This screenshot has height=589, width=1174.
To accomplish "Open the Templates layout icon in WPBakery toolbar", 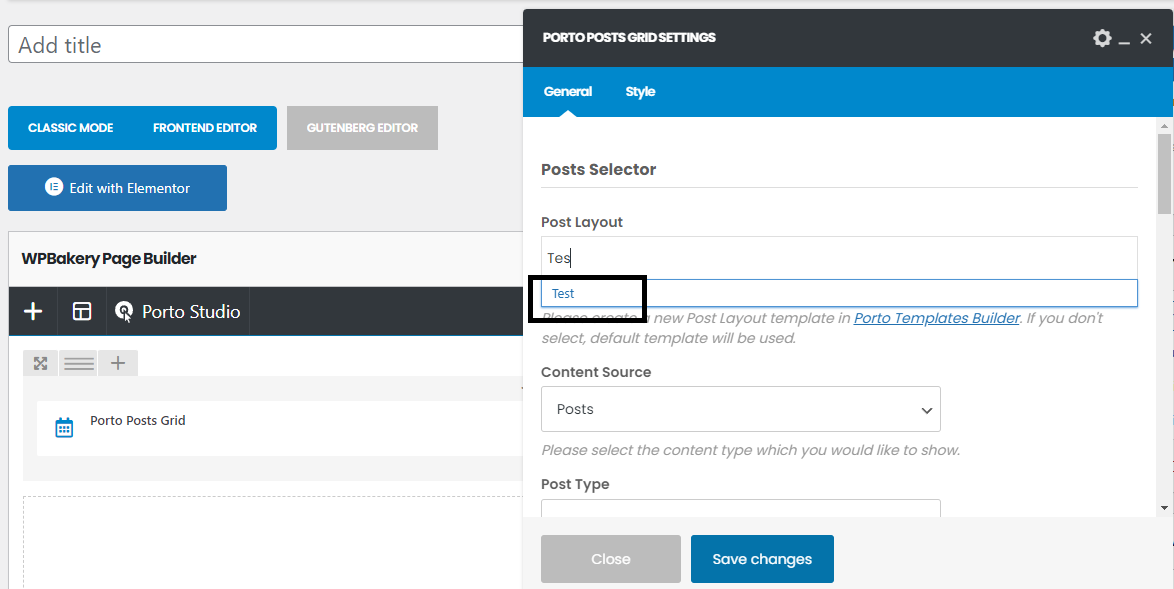I will coord(82,311).
